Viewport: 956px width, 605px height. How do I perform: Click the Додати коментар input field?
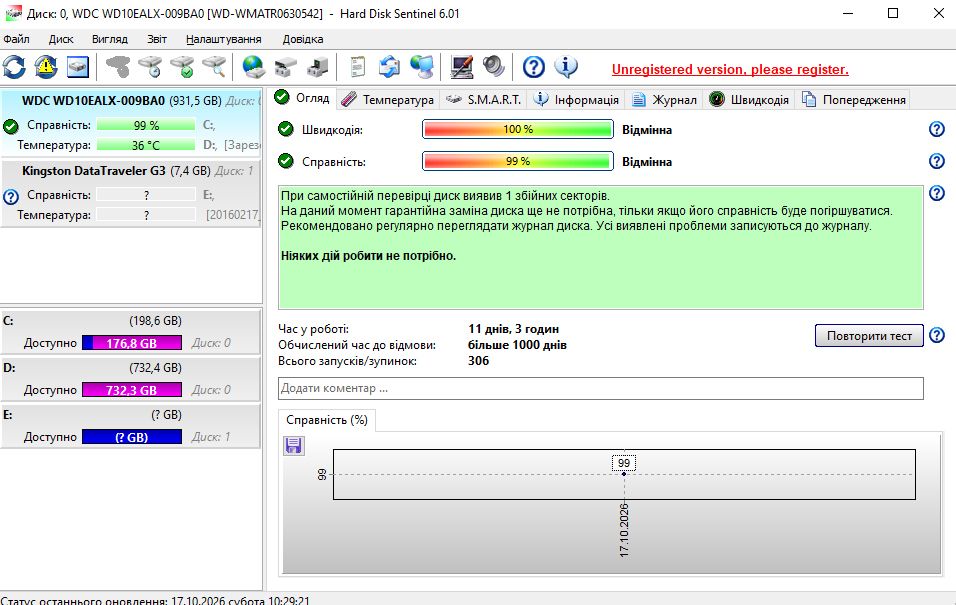tap(601, 388)
